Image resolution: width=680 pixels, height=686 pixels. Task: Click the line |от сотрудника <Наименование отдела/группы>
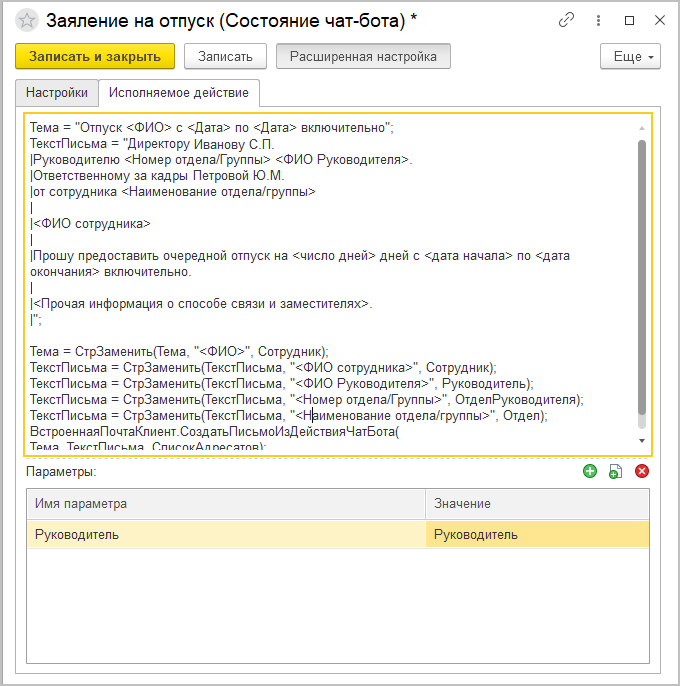[x=173, y=192]
